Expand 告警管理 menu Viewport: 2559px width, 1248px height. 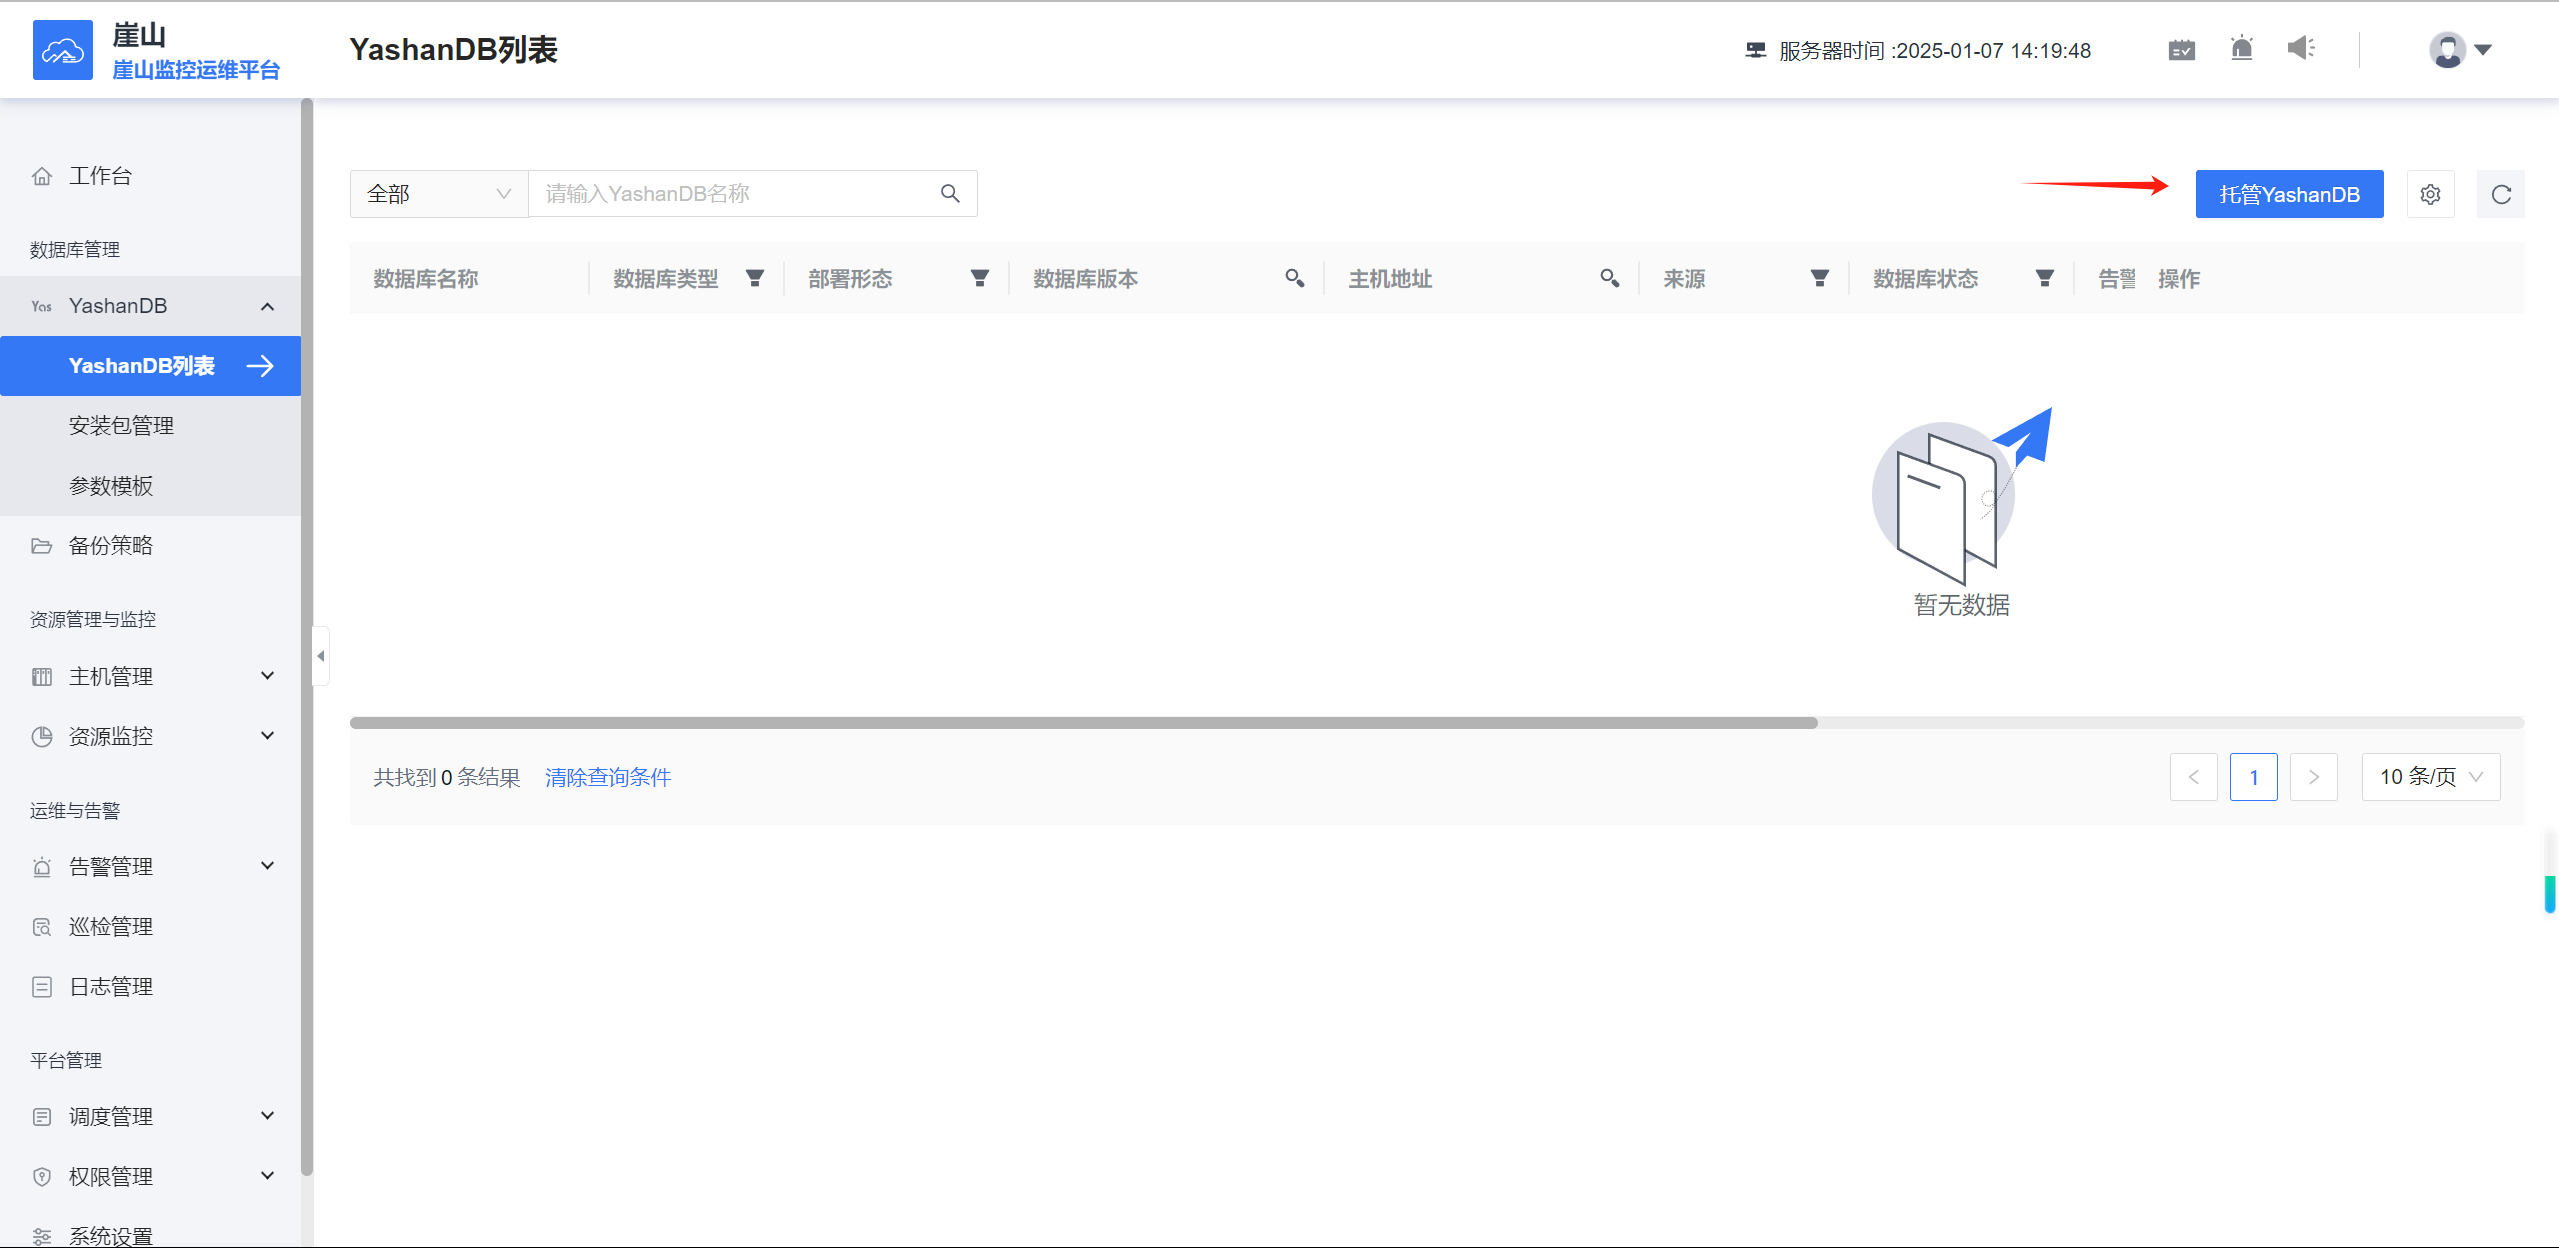click(150, 867)
